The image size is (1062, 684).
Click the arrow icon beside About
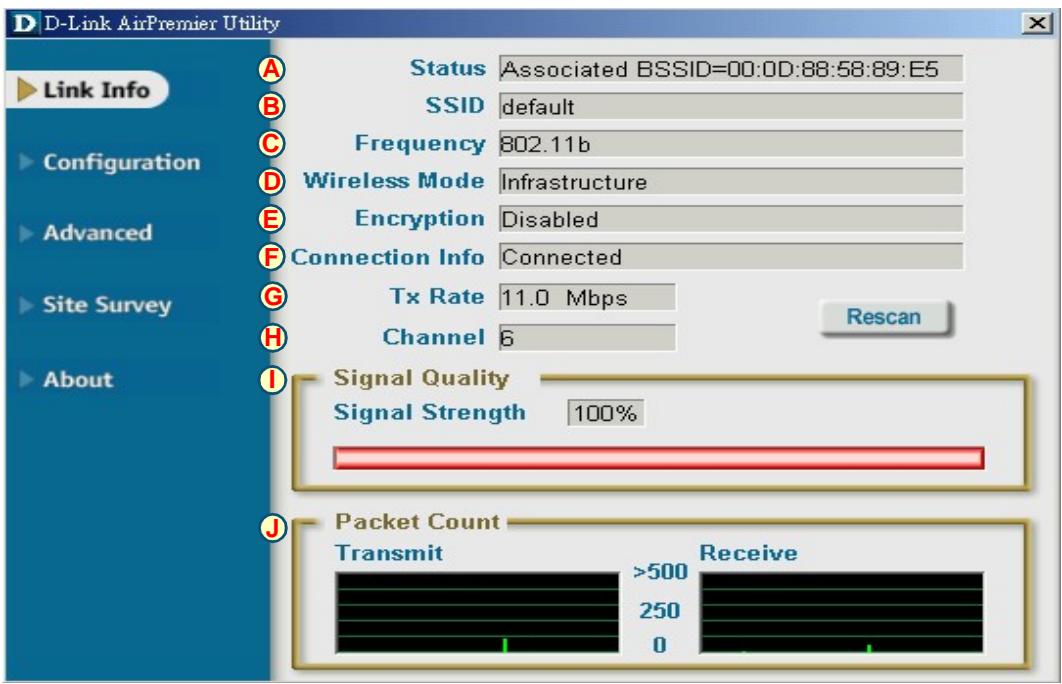[x=26, y=379]
